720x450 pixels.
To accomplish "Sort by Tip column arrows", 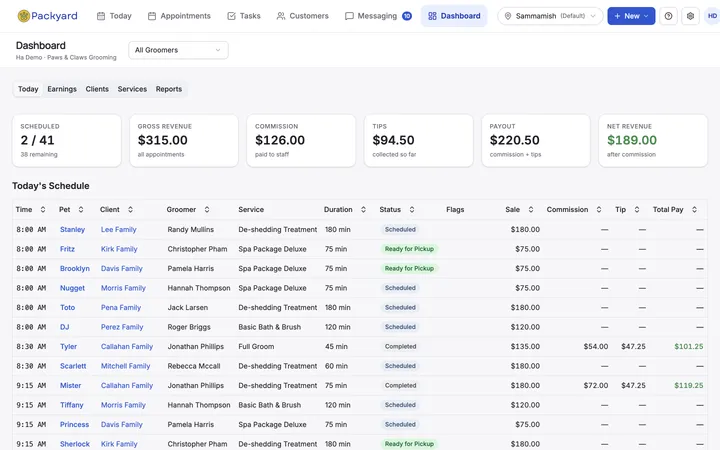I will pos(637,209).
